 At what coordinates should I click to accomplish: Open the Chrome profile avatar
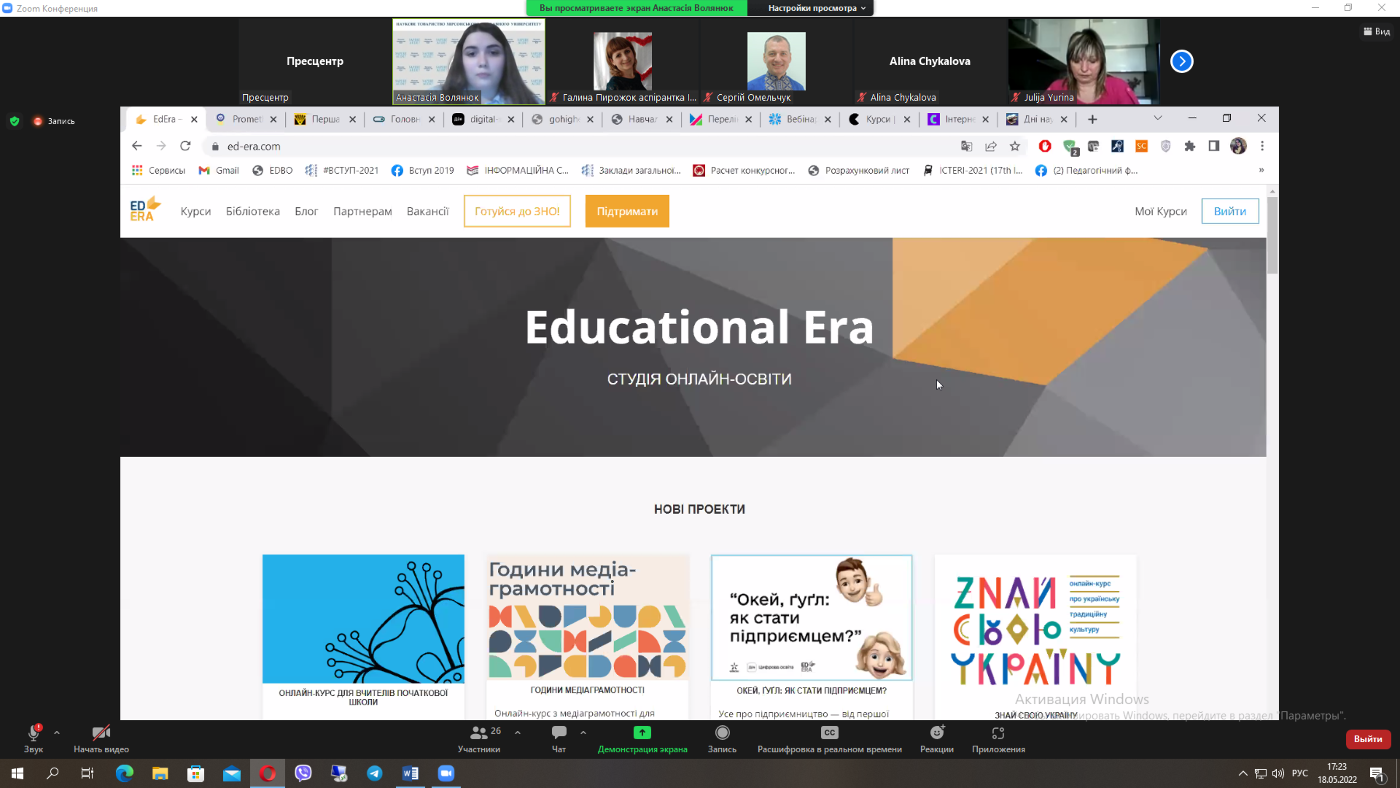pyautogui.click(x=1238, y=146)
